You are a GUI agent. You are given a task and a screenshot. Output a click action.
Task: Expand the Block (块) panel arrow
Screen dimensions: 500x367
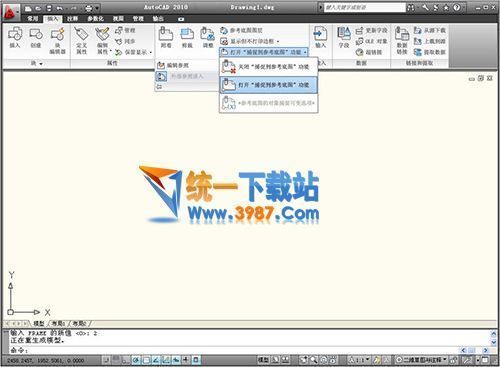[x=41, y=63]
